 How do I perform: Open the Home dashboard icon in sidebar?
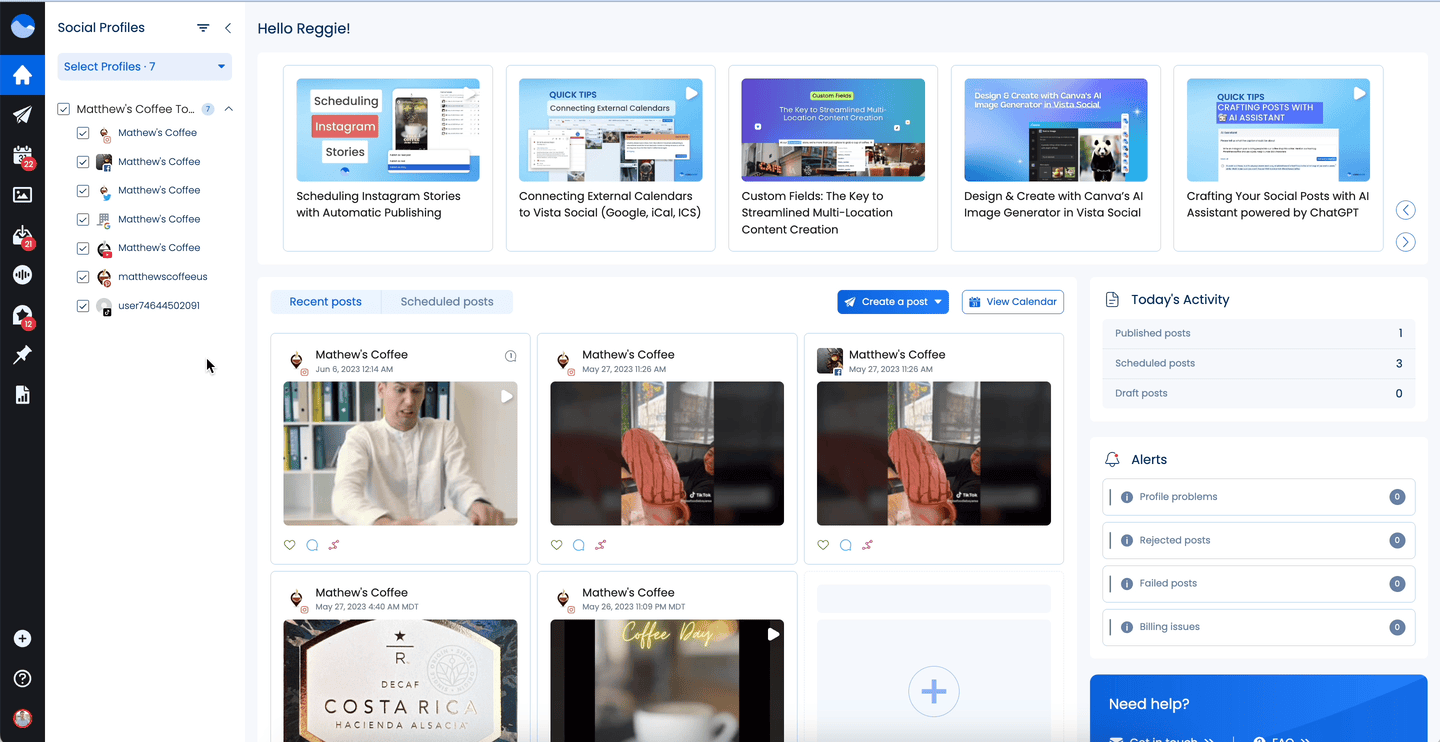(22, 75)
